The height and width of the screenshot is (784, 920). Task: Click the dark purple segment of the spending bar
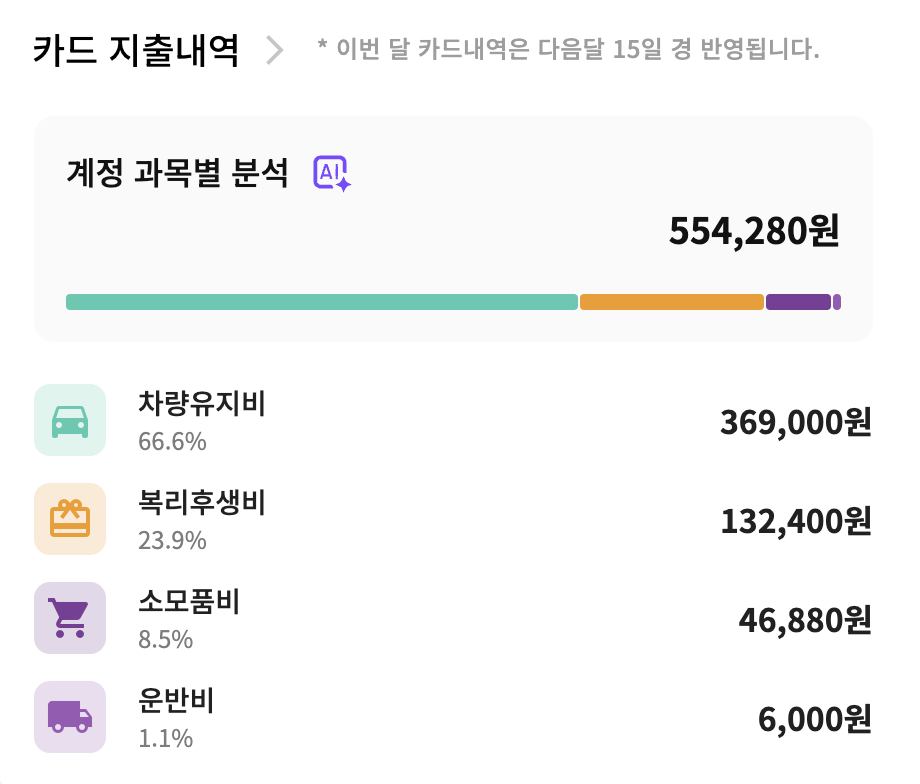coord(798,302)
